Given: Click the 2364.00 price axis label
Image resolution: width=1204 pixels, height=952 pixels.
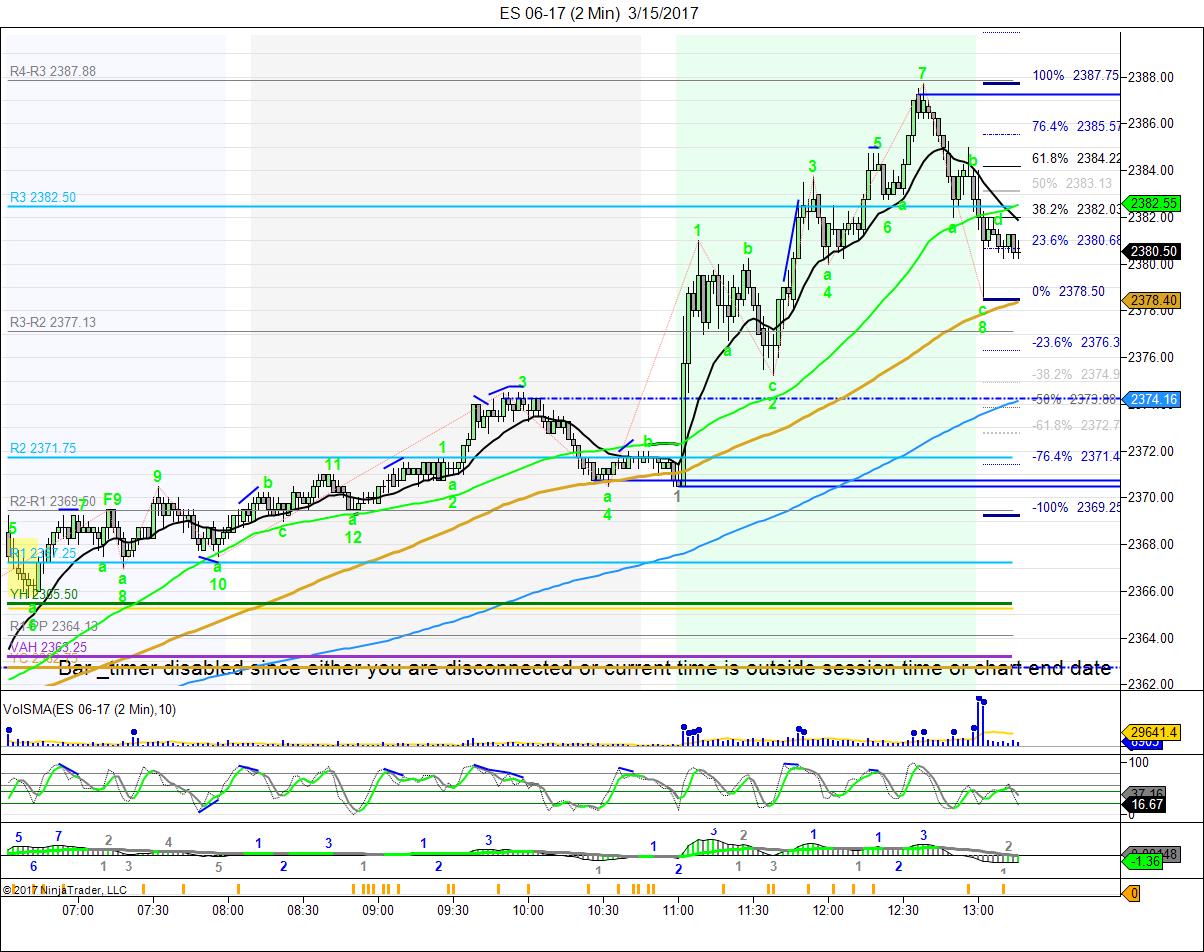Looking at the screenshot, I should pos(1152,638).
